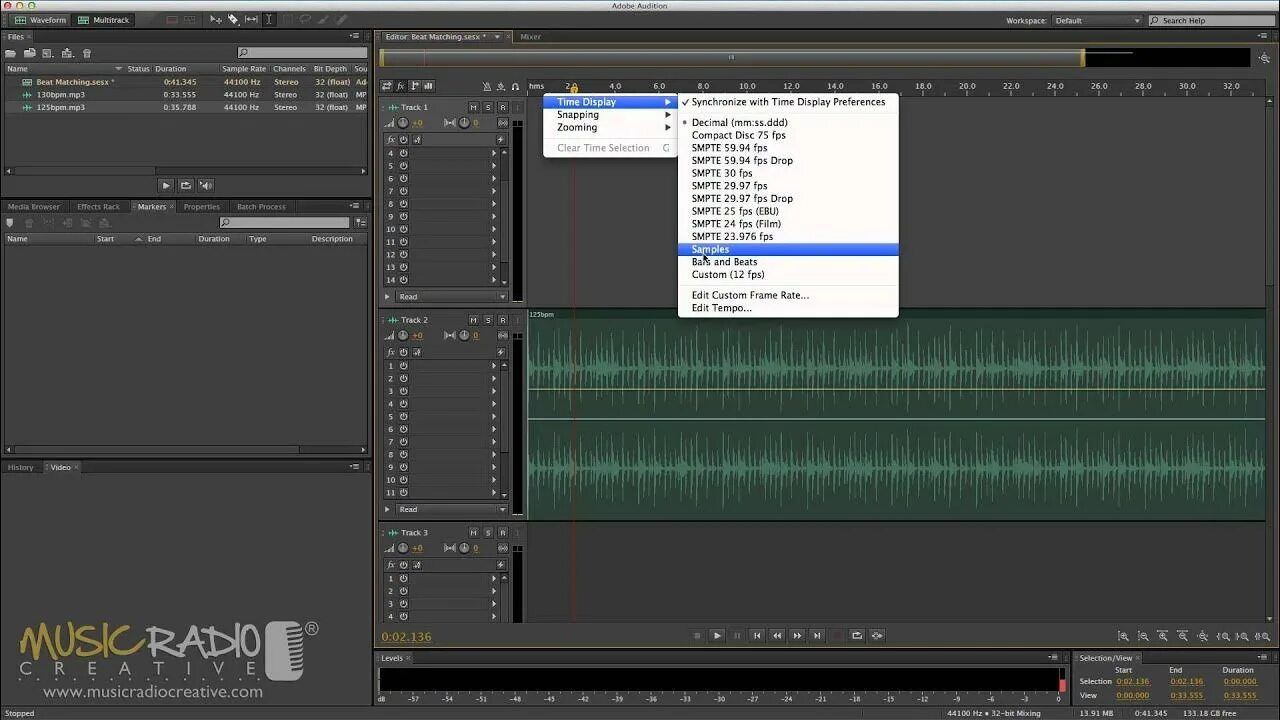Adjust Track 2 pan knob
1280x720 pixels.
pos(463,336)
